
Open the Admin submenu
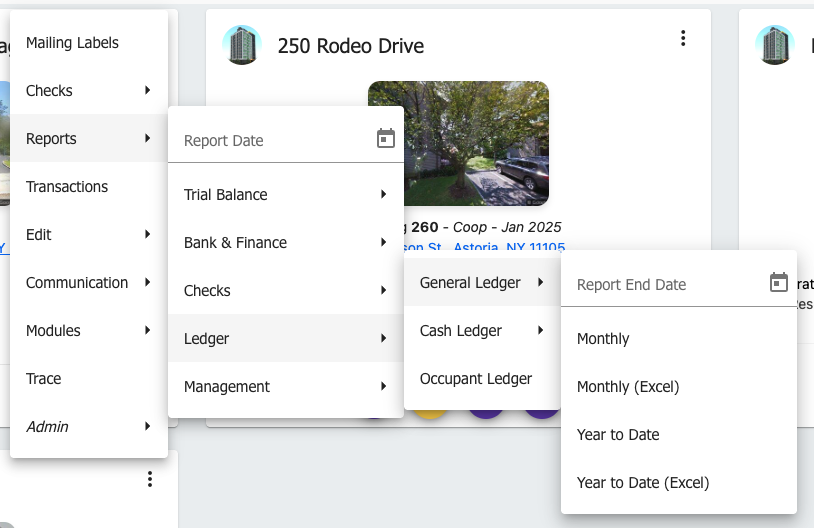[89, 426]
